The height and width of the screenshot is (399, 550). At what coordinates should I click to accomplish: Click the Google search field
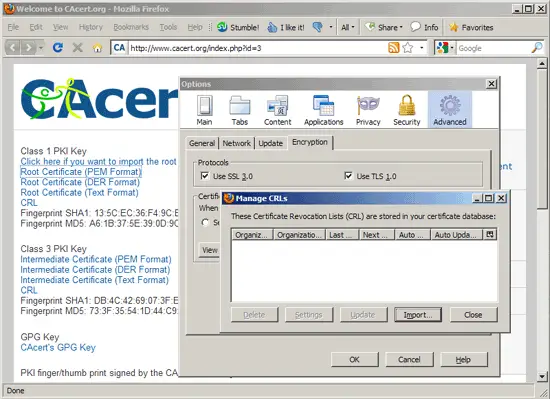493,48
